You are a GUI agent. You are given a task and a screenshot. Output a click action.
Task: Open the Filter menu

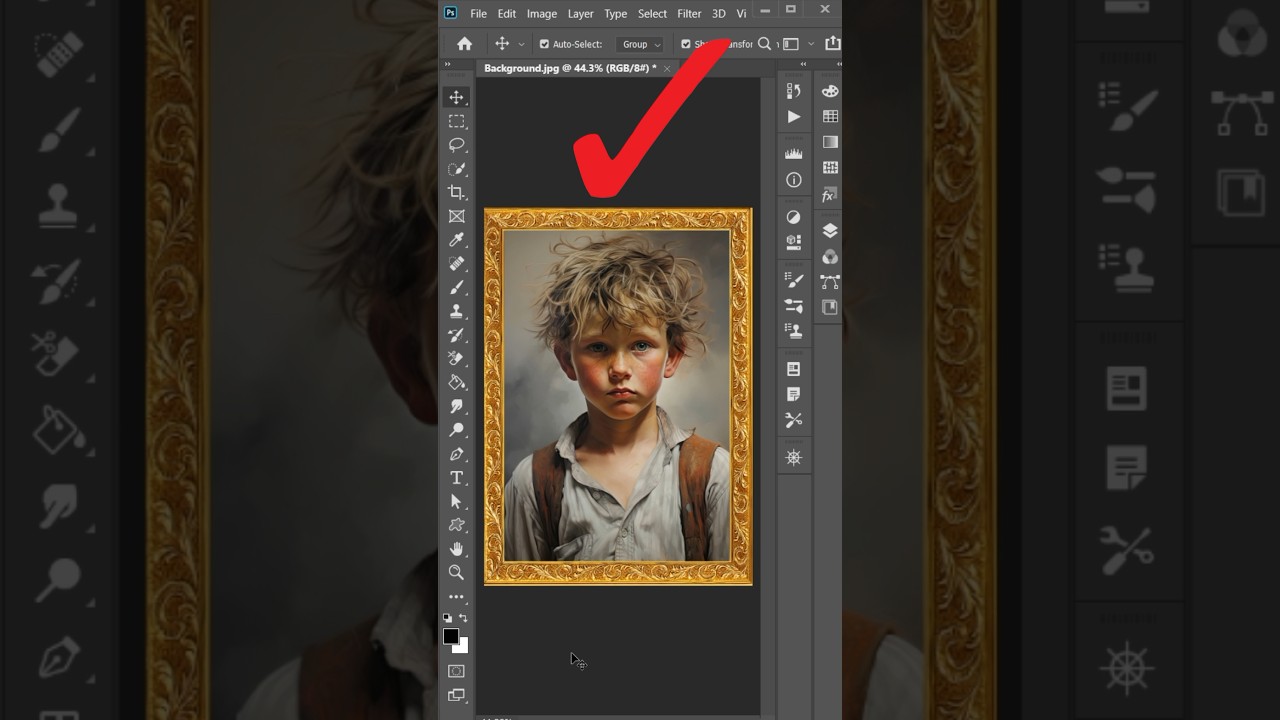click(x=689, y=14)
